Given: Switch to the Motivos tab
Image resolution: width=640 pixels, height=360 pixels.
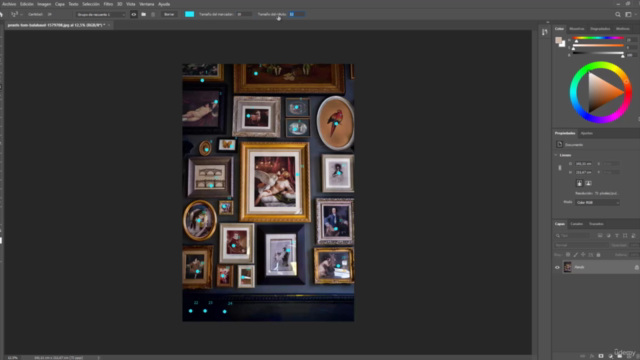Looking at the screenshot, I should [622, 29].
